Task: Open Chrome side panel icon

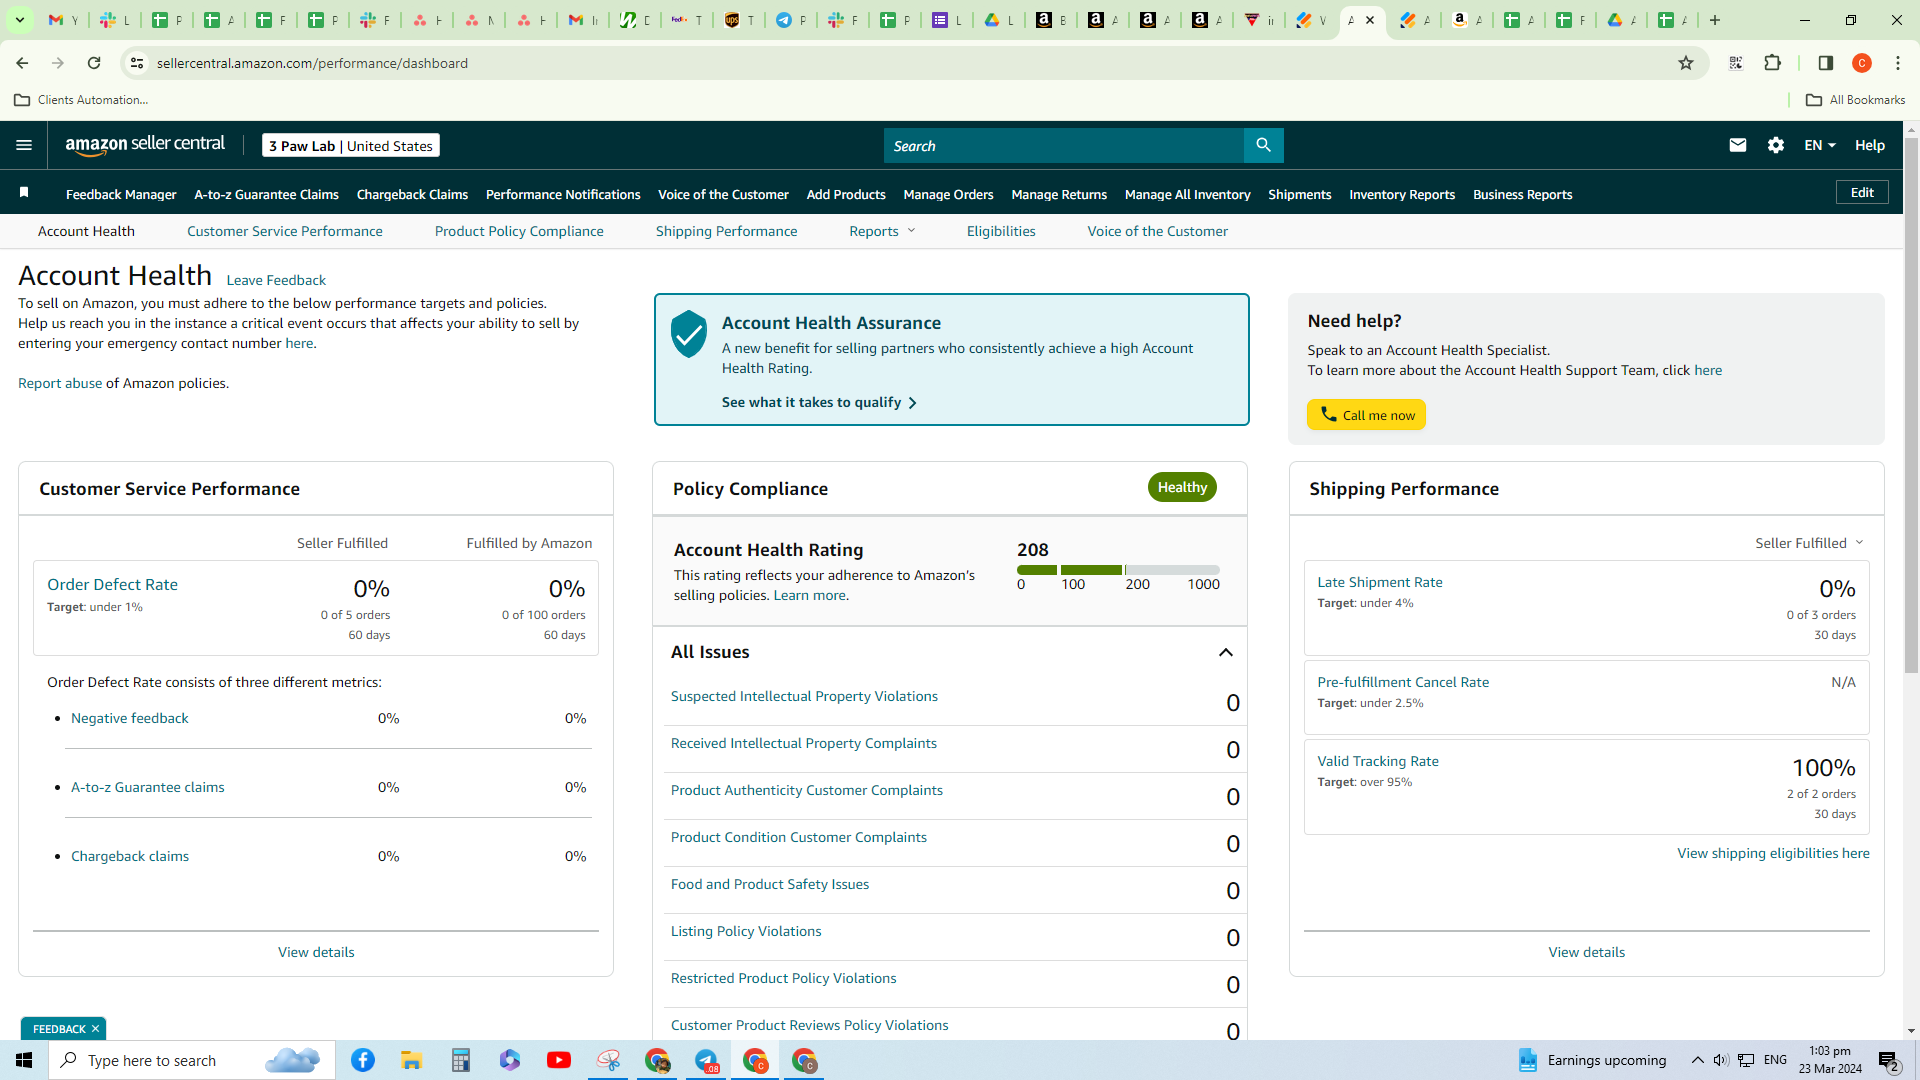Action: [1826, 63]
